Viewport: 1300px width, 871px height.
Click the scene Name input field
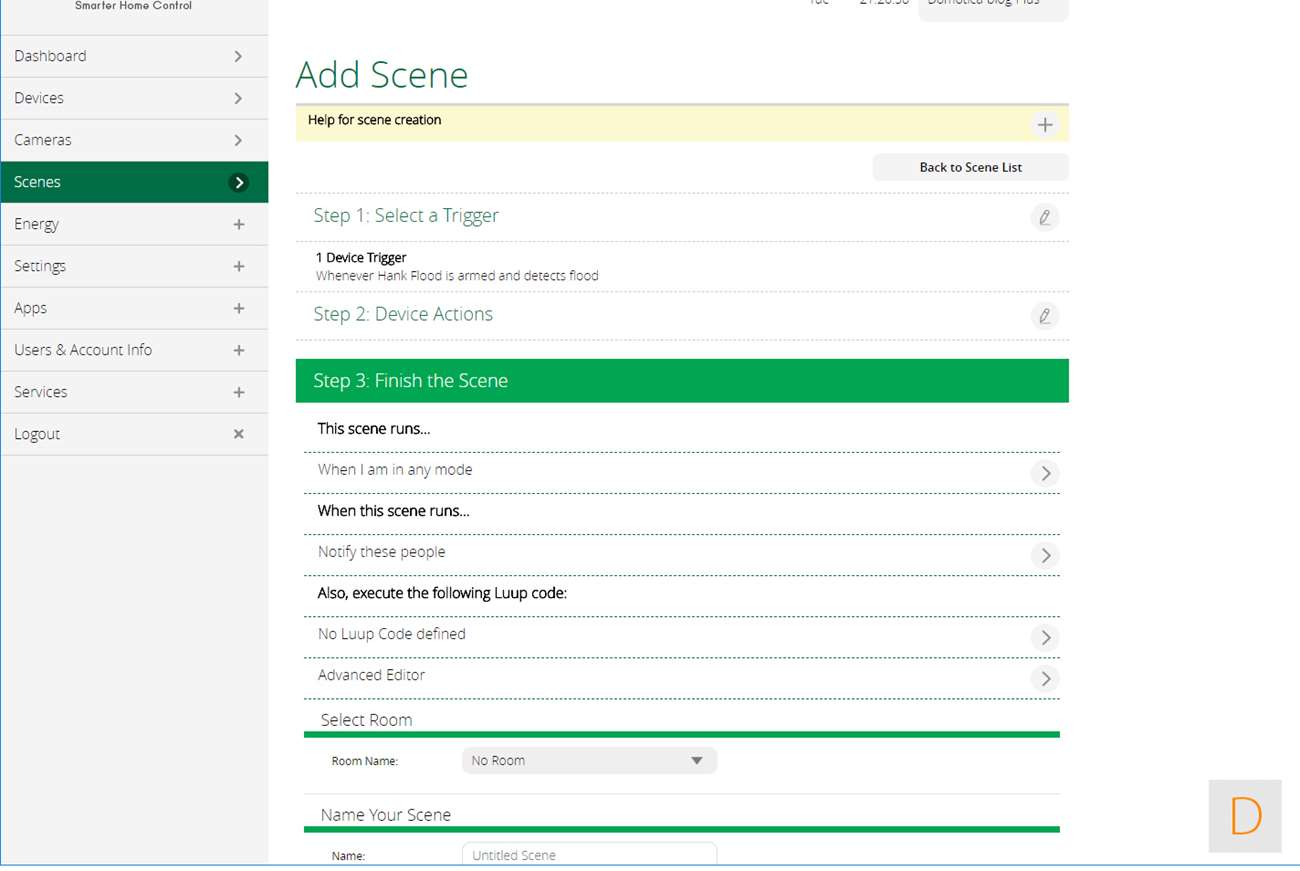point(589,855)
